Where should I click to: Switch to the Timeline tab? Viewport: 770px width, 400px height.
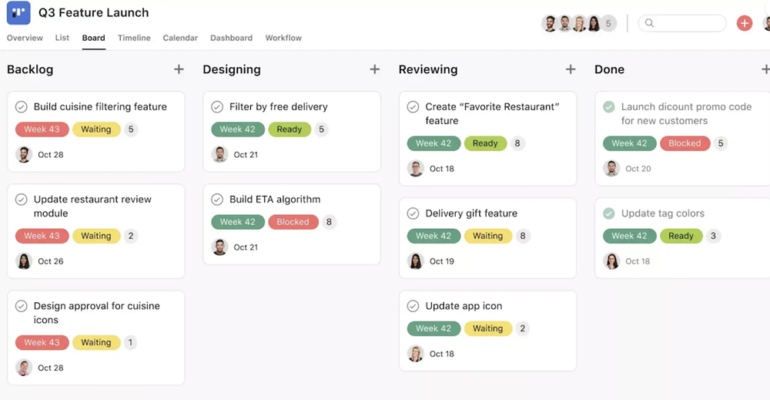[x=134, y=38]
